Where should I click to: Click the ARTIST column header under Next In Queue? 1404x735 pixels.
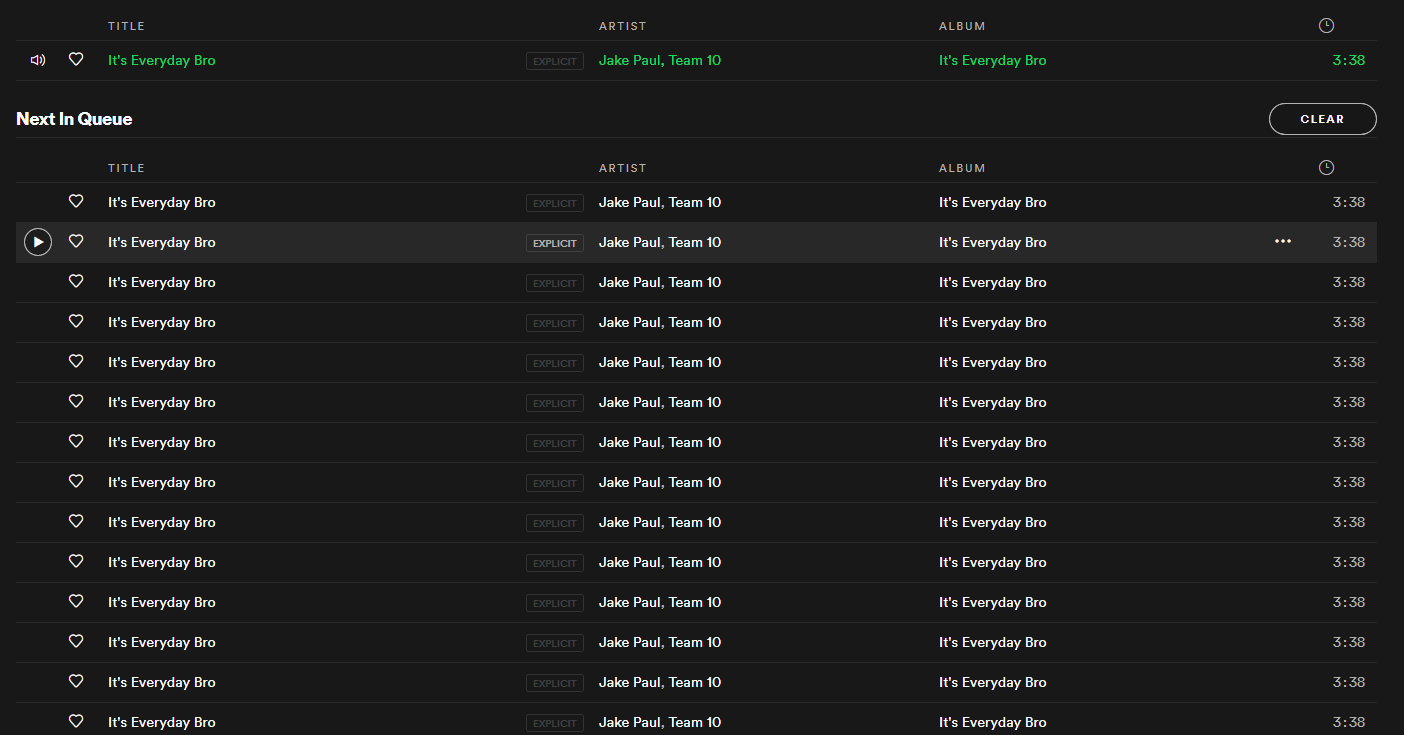[623, 168]
